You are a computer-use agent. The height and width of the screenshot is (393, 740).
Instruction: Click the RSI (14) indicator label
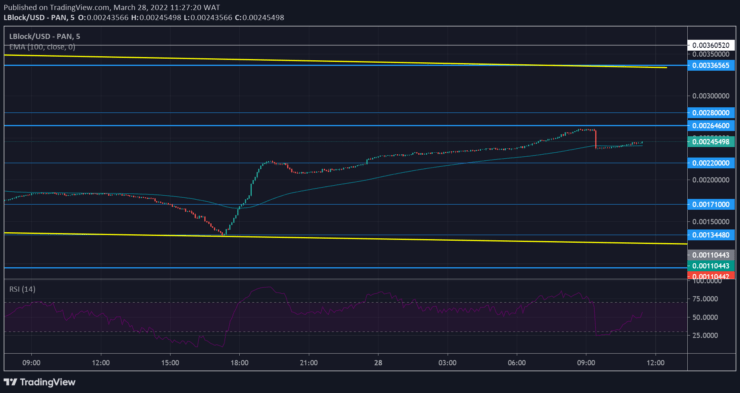tap(22, 289)
